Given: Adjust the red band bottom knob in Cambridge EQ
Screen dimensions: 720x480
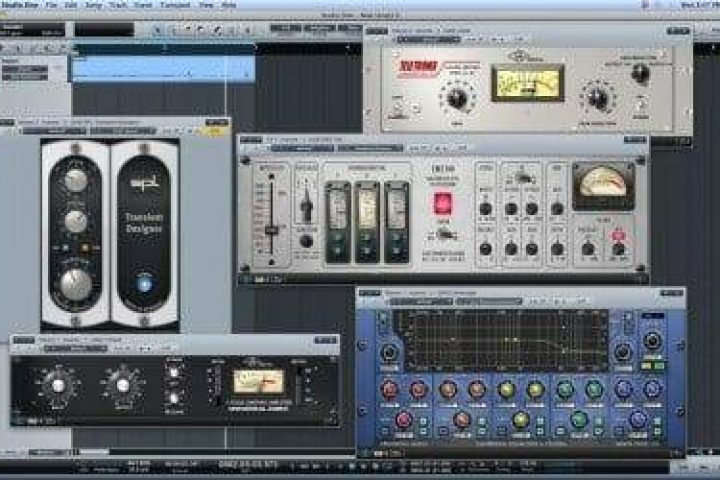Looking at the screenshot, I should [x=403, y=419].
